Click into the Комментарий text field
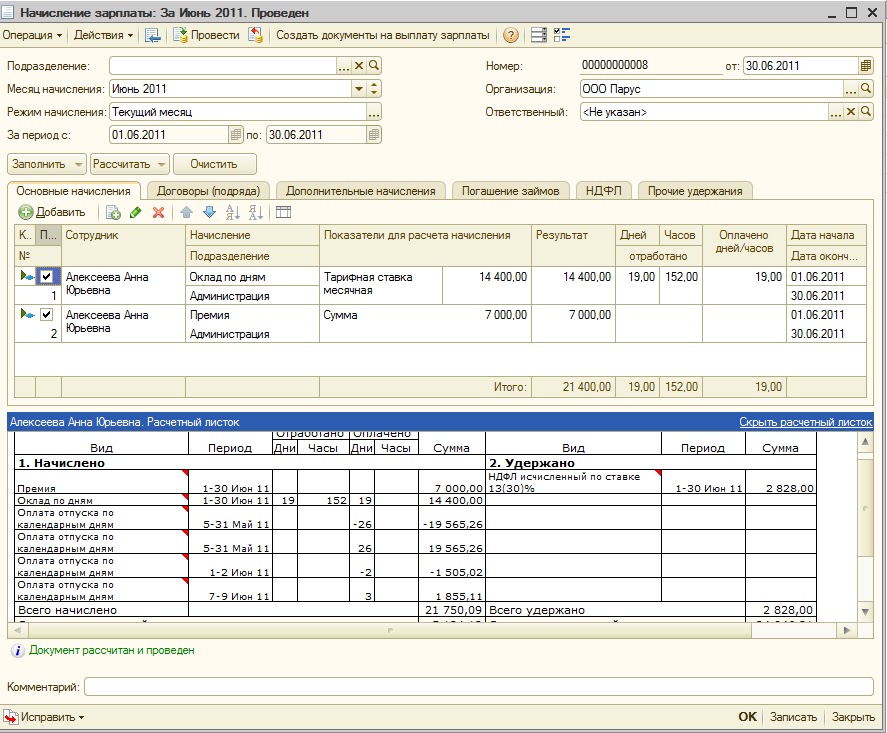887x733 pixels. [478, 687]
